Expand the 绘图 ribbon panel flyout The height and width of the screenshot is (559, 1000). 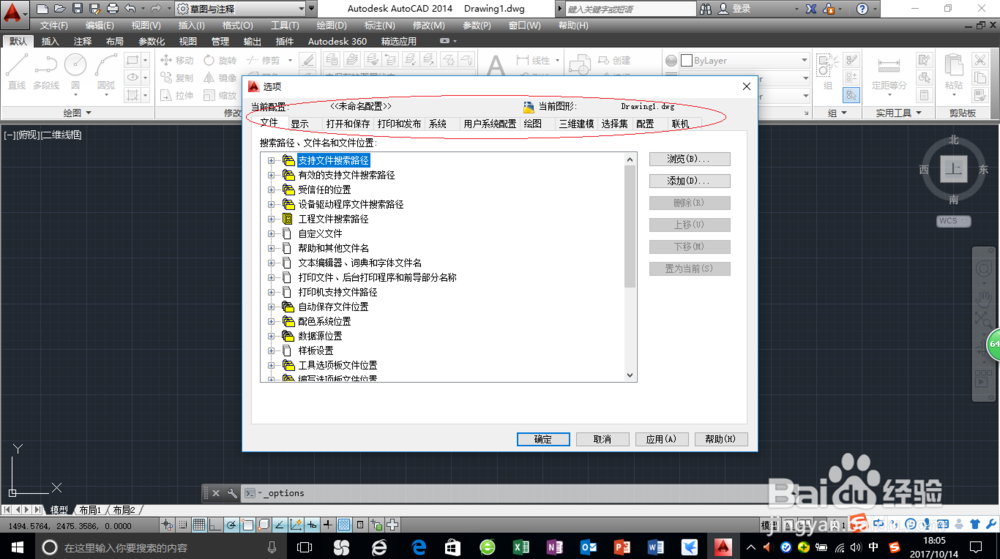(x=78, y=113)
